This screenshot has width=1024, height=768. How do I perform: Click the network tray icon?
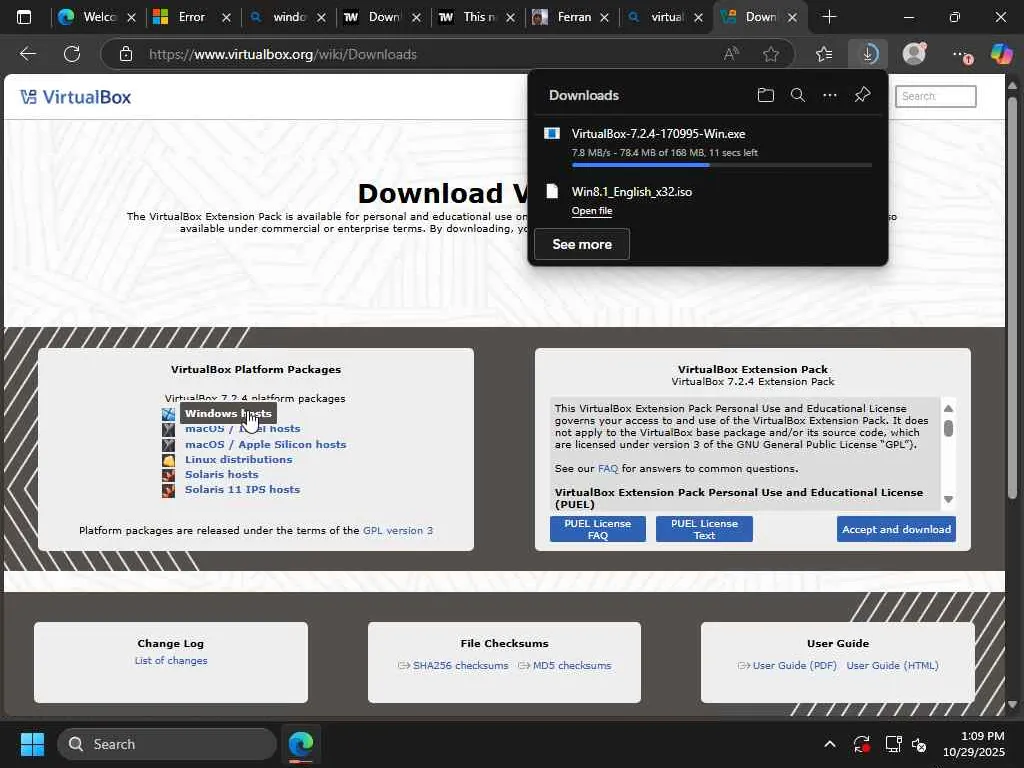(x=893, y=744)
